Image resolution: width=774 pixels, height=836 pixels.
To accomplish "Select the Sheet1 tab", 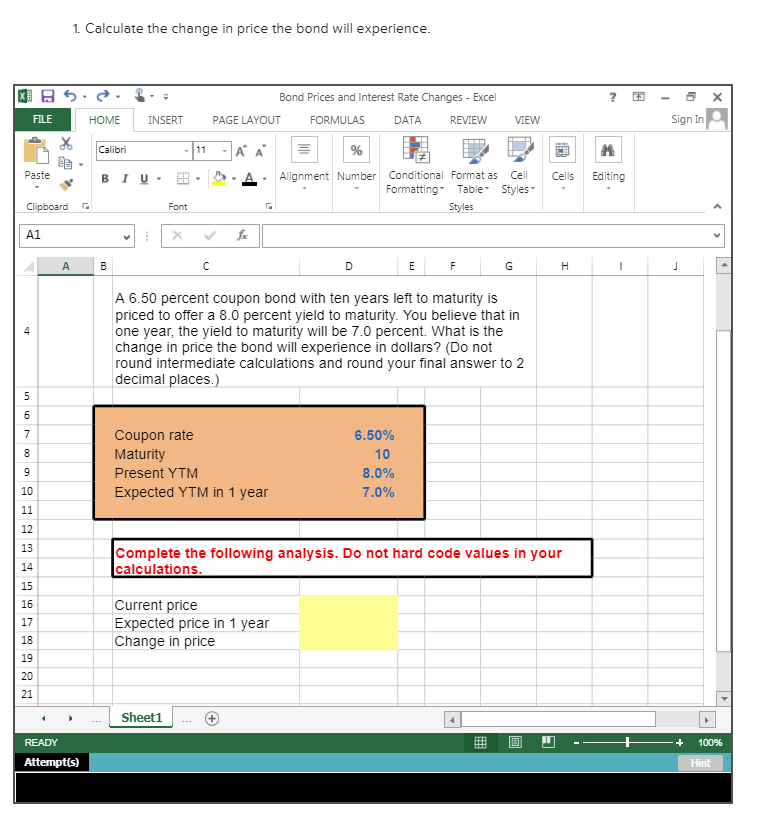I will coord(141,718).
